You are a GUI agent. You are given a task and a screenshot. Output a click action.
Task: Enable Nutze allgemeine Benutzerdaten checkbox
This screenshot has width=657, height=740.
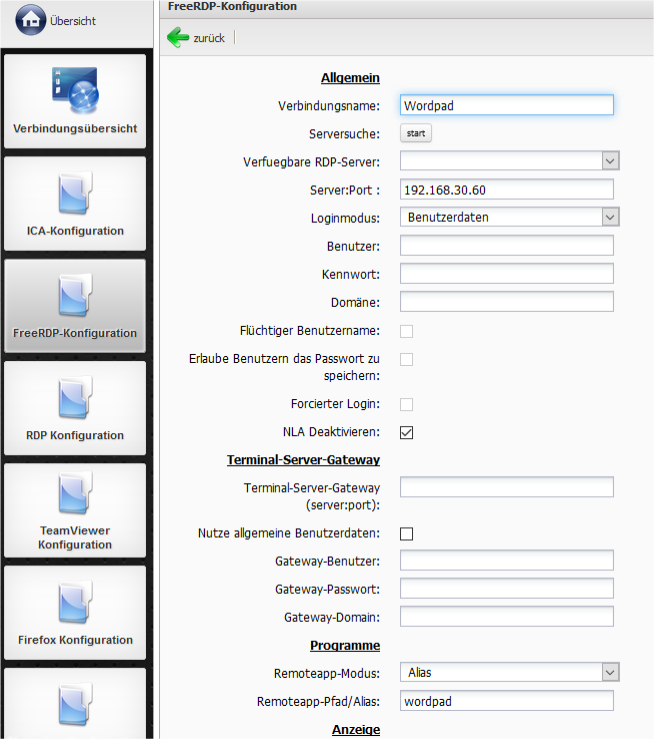(407, 534)
